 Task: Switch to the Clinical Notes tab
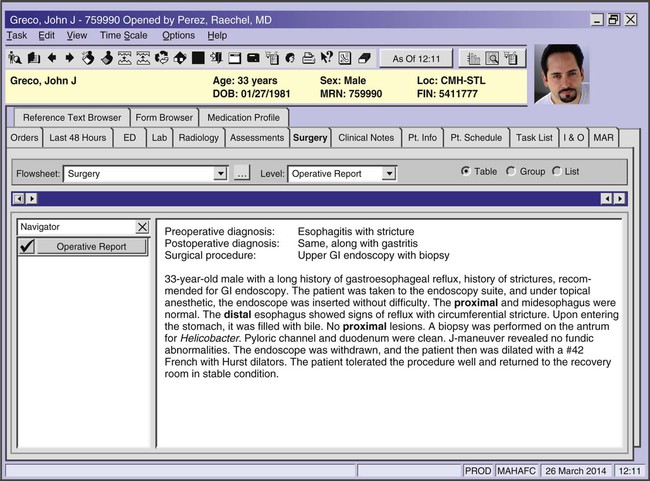point(366,137)
